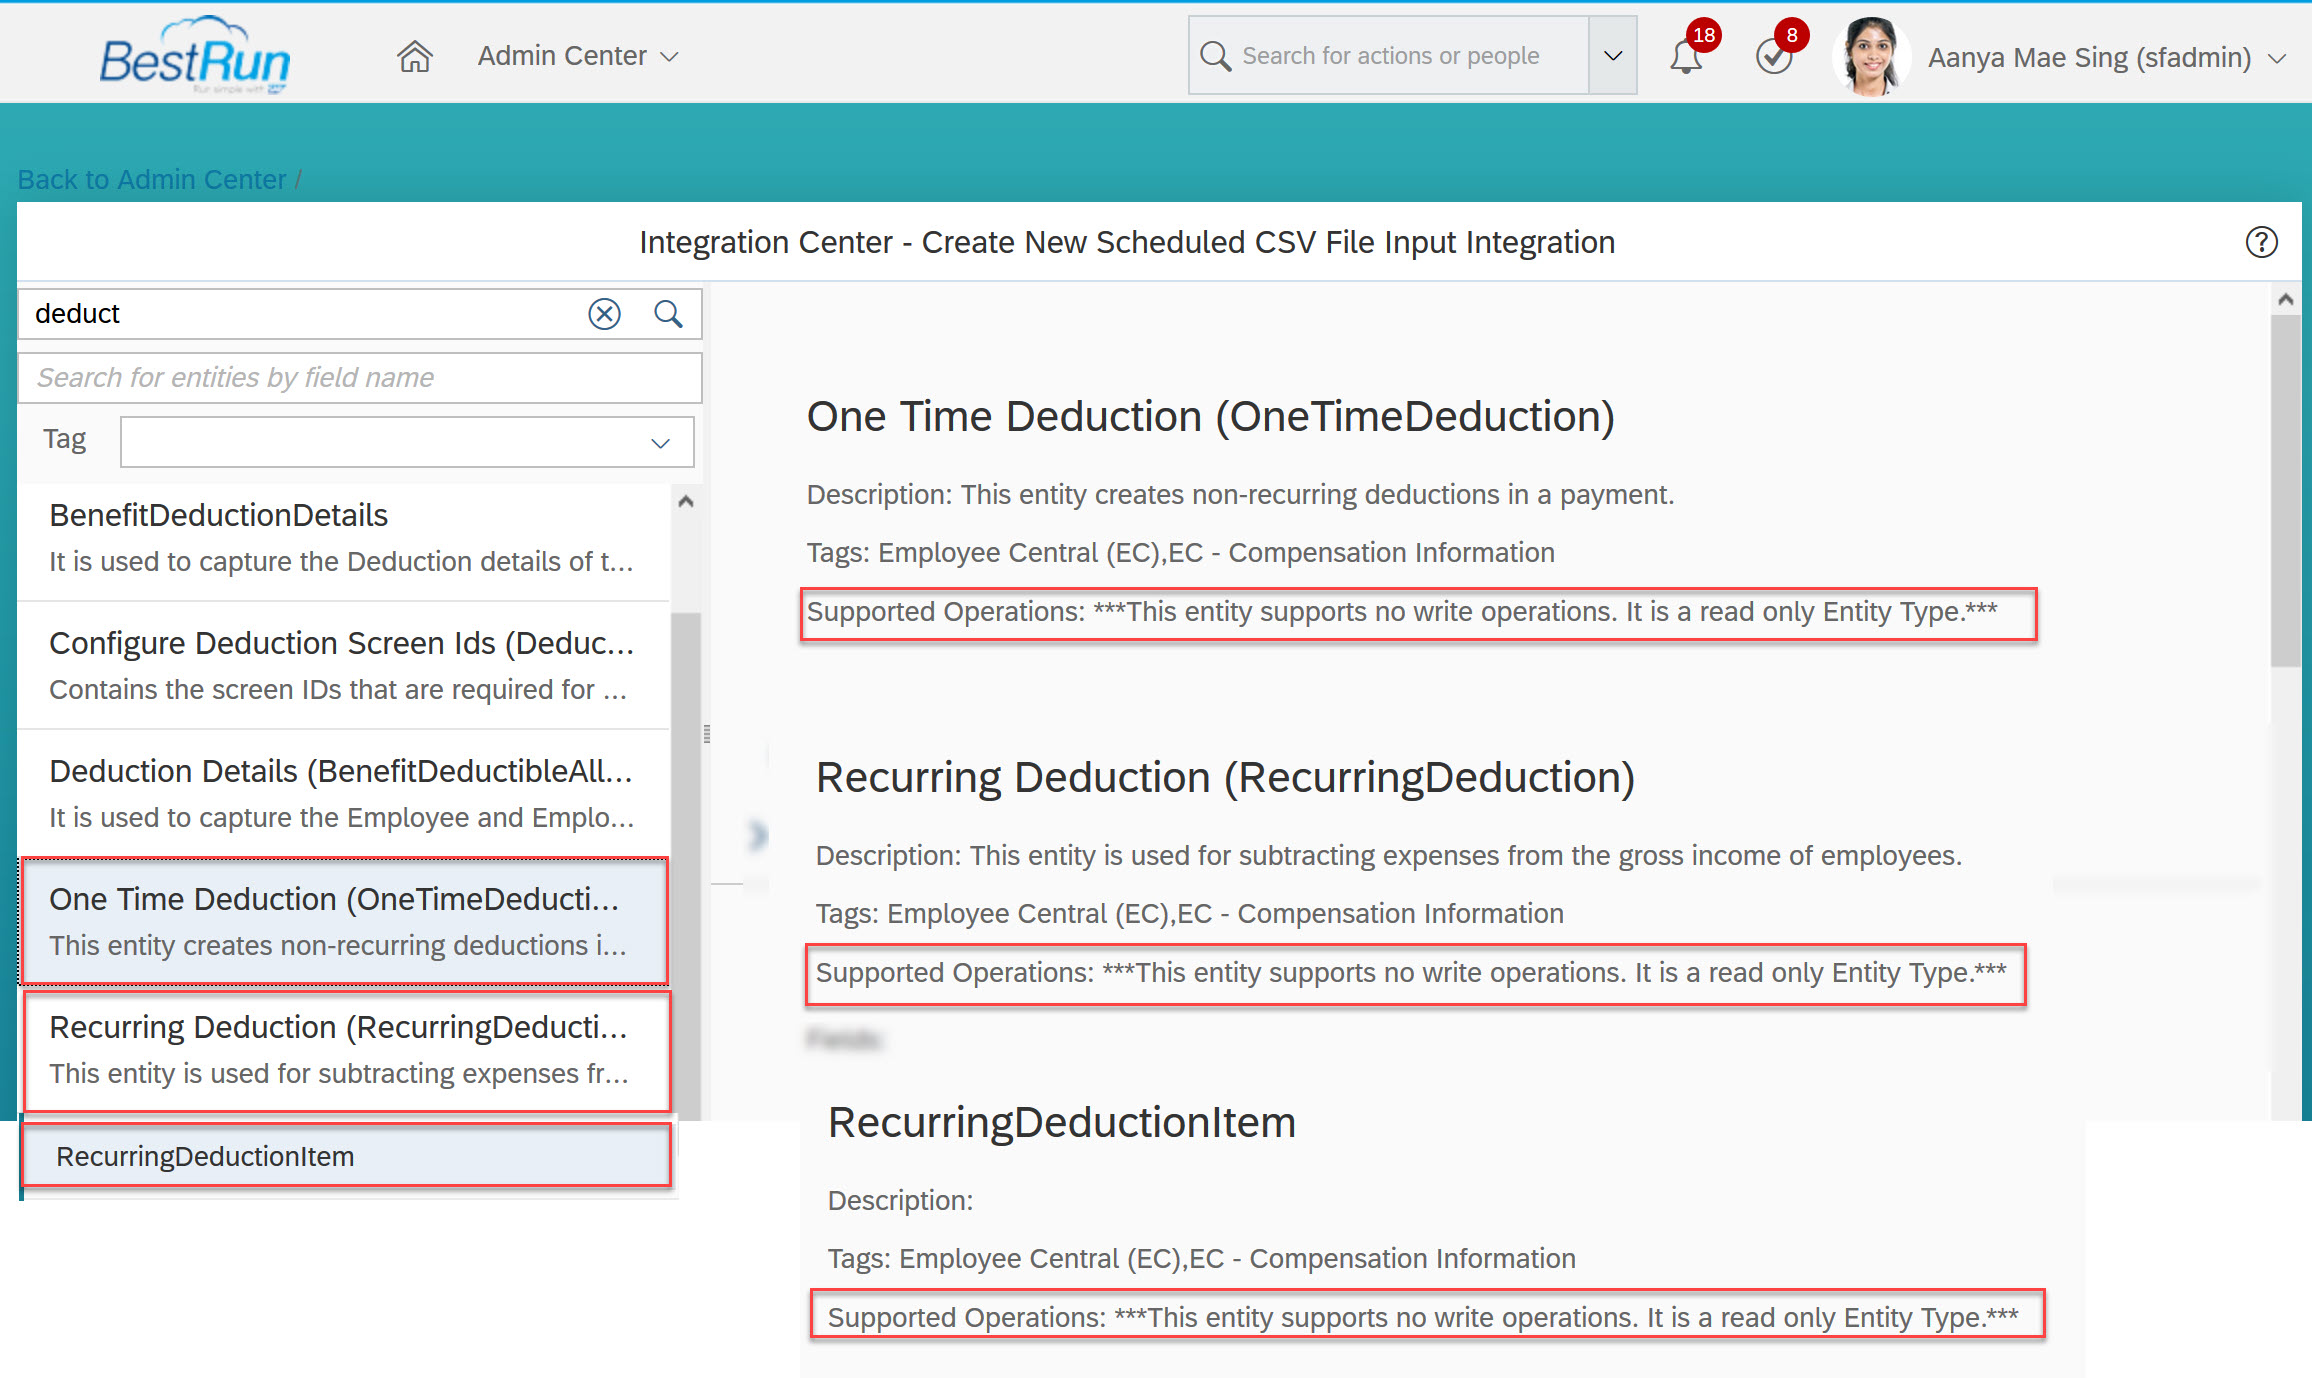Click the Search for actions or people field
The image size is (2312, 1378).
(x=1390, y=56)
